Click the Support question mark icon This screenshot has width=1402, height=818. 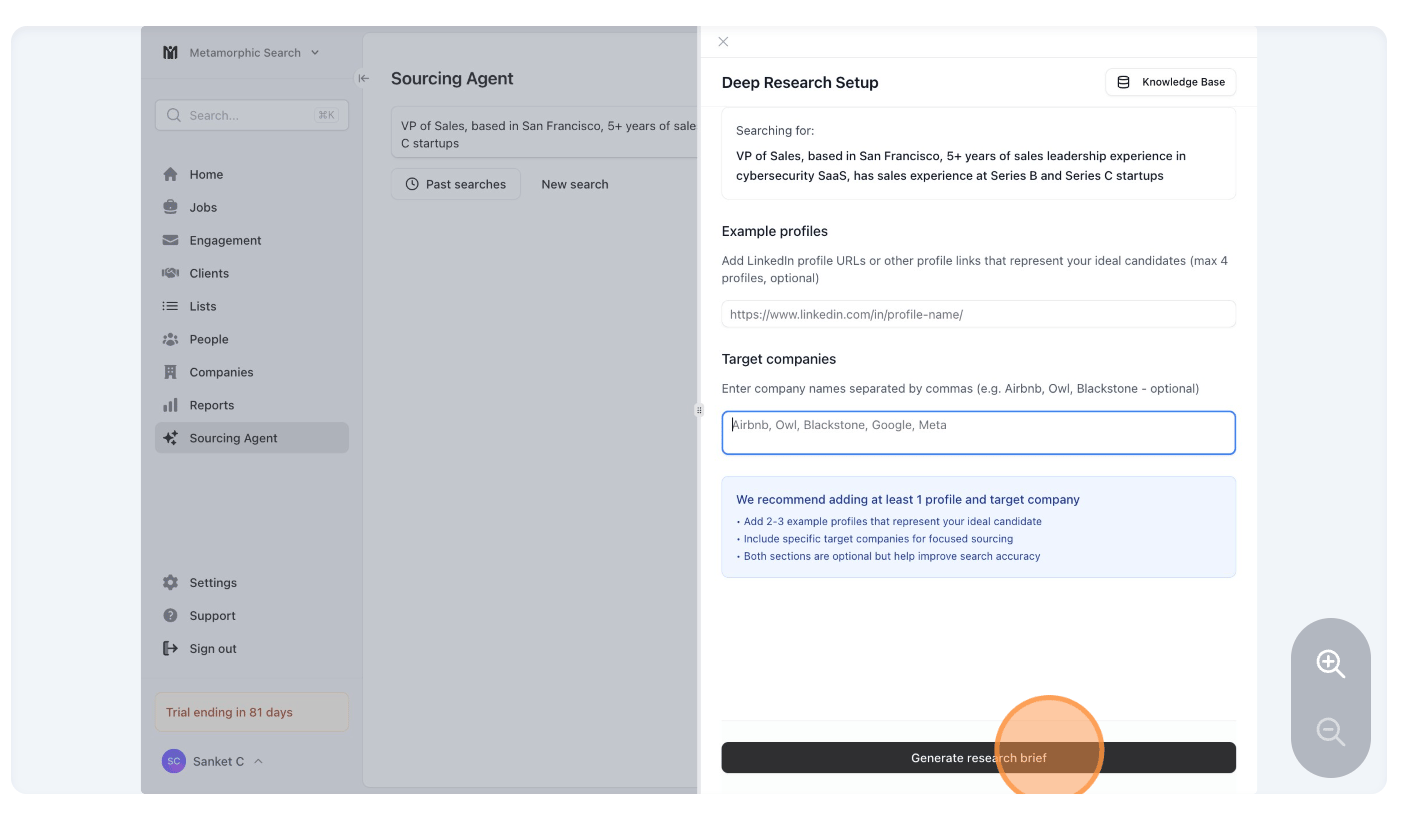click(x=170, y=615)
